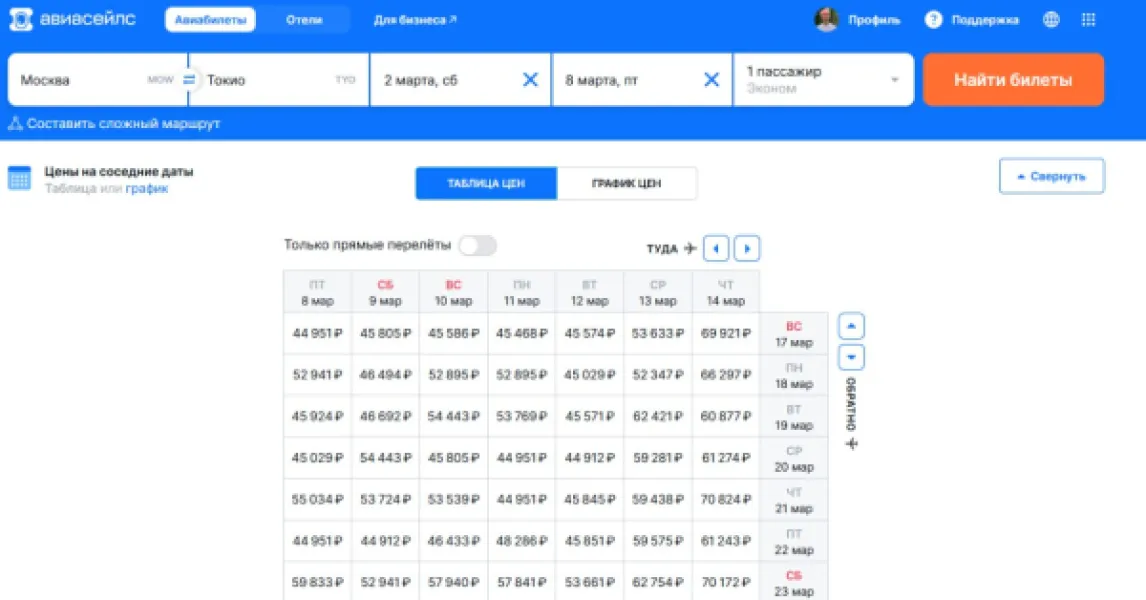Open the 2 марта, сб departure date field
Screen dimensions: 1146x600
460,80
